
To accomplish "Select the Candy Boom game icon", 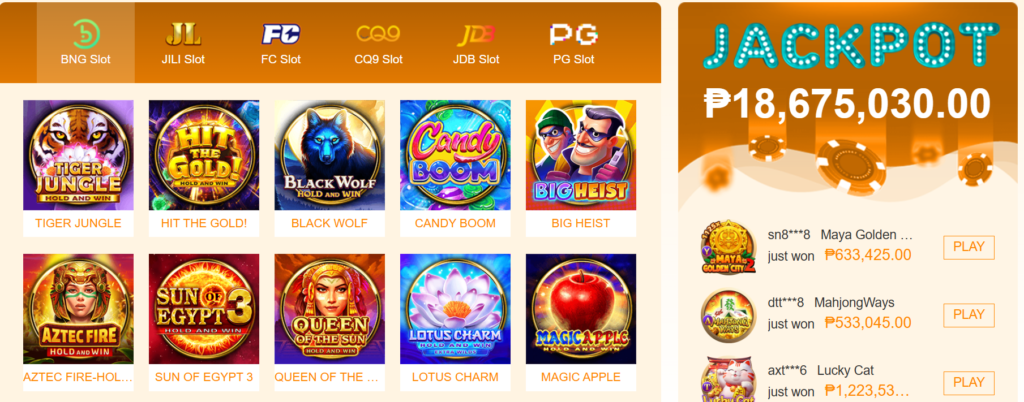I will [455, 155].
